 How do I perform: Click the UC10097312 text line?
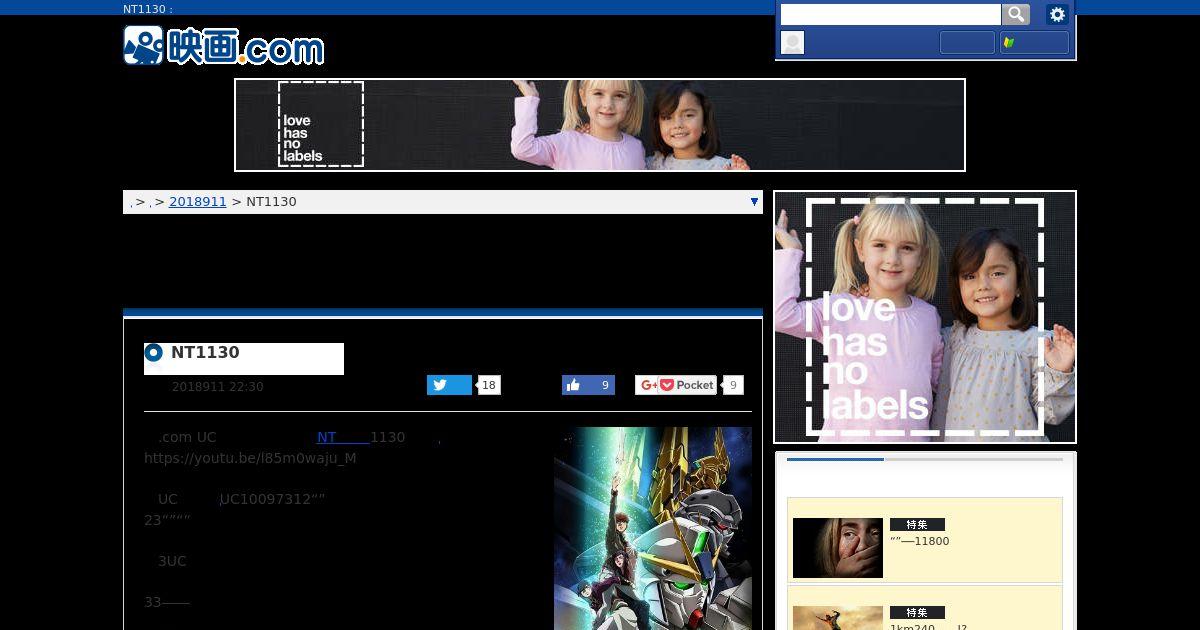click(273, 499)
